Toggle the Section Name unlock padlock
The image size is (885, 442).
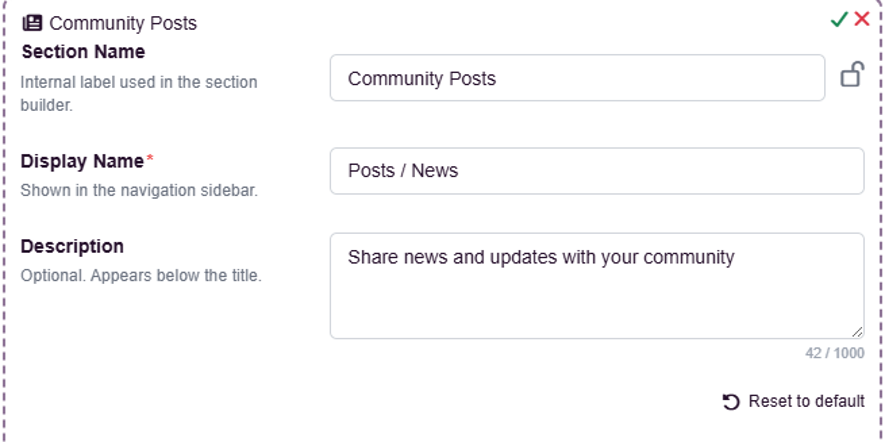click(x=852, y=75)
